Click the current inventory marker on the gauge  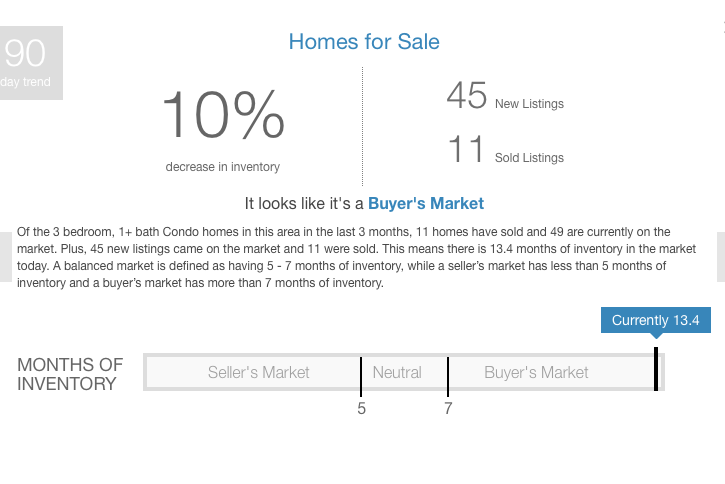point(656,369)
